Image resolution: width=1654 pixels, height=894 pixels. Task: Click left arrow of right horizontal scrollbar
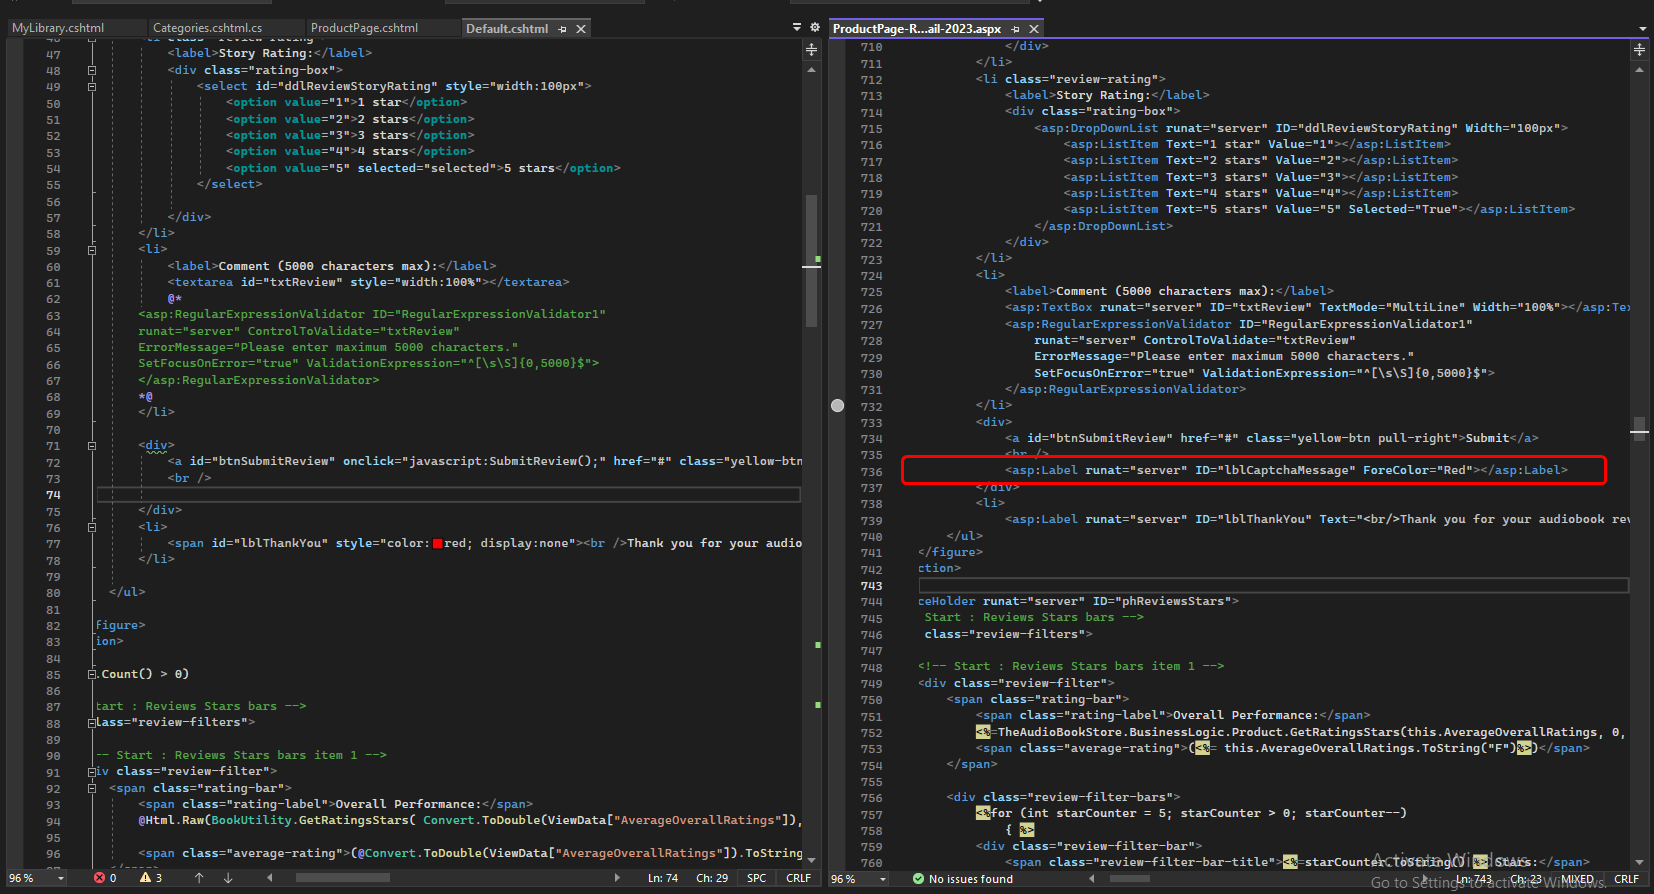pyautogui.click(x=1092, y=879)
